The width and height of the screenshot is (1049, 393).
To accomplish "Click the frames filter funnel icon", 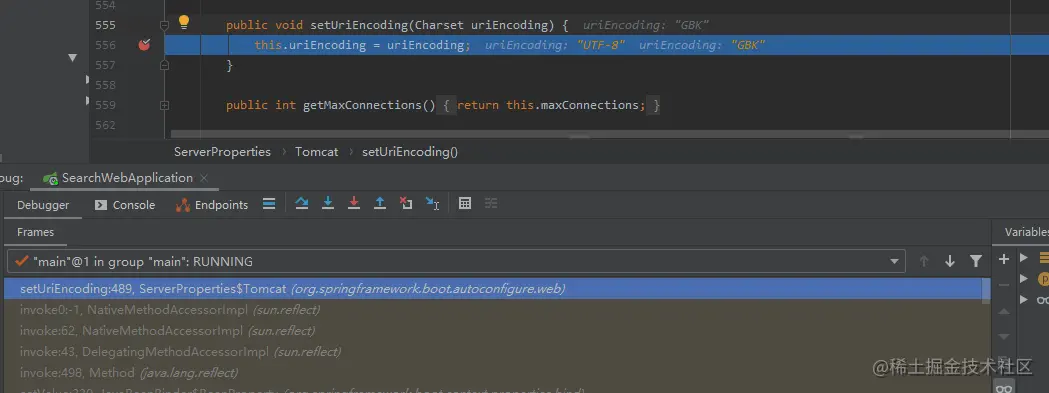I will click(x=976, y=261).
